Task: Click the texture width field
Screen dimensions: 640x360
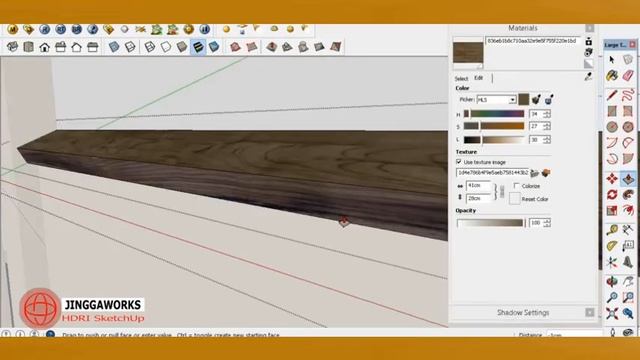Action: click(479, 186)
